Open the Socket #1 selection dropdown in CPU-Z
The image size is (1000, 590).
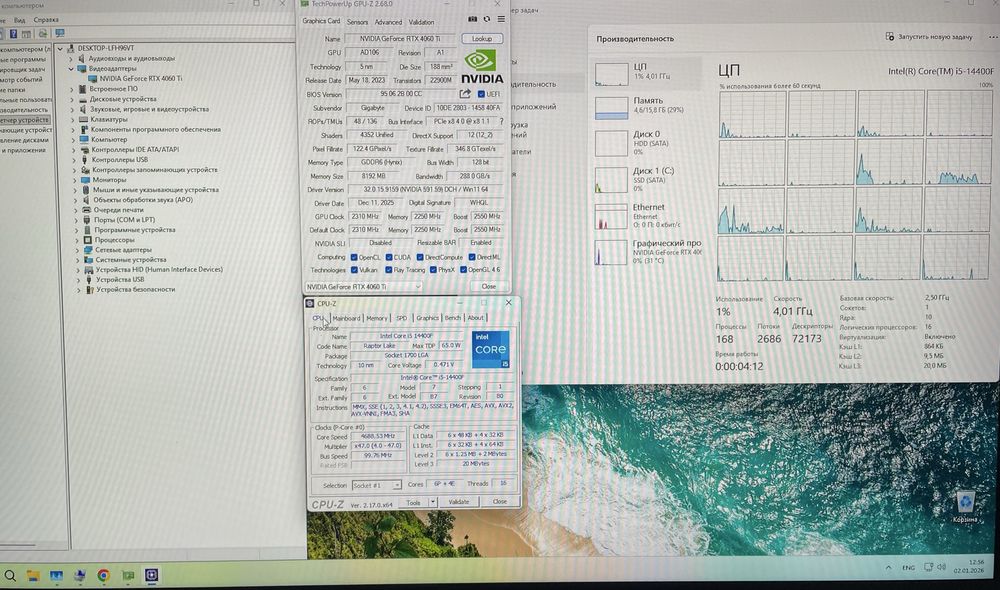point(377,485)
